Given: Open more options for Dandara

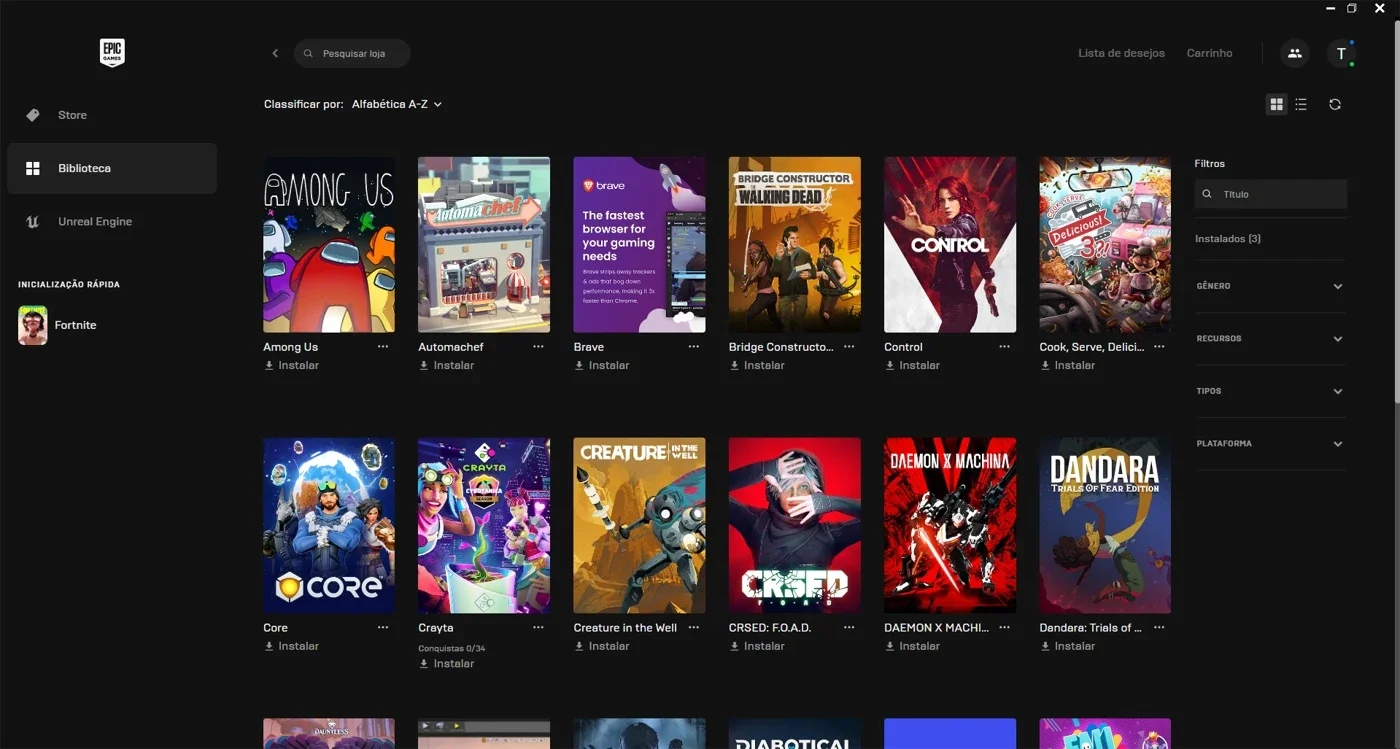Looking at the screenshot, I should pos(1159,628).
